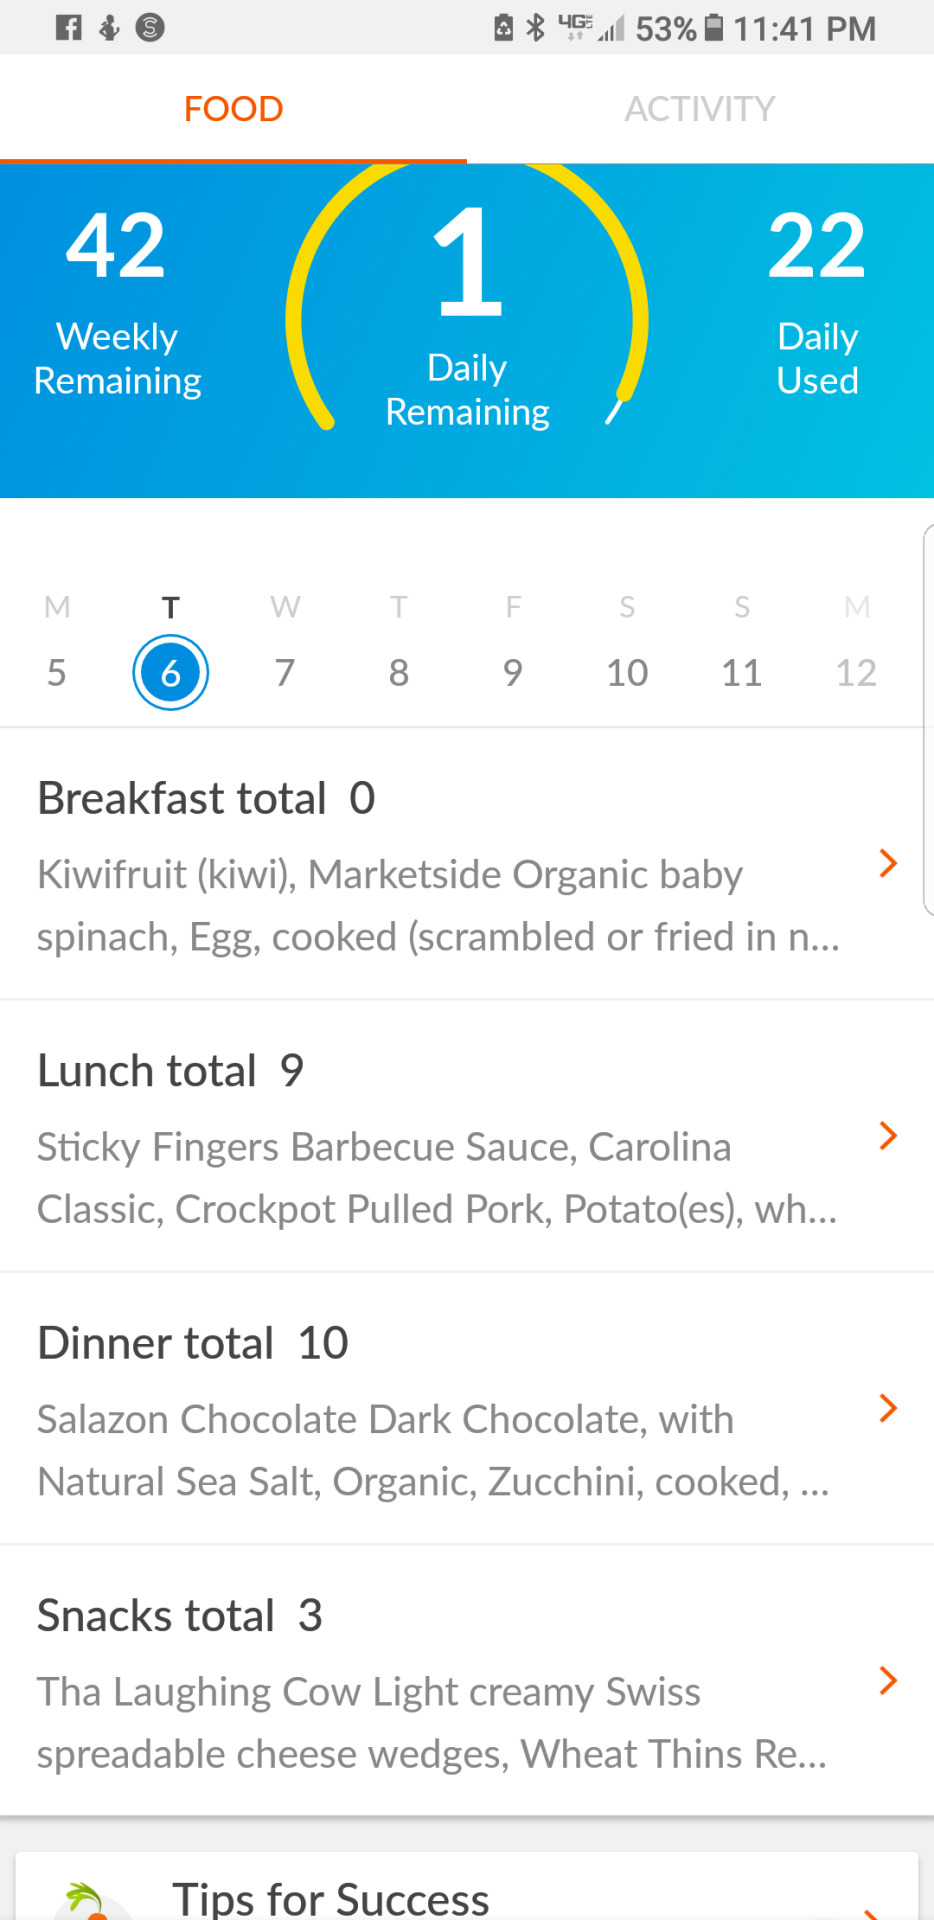Open Dinner total chevron arrow

pyautogui.click(x=887, y=1408)
